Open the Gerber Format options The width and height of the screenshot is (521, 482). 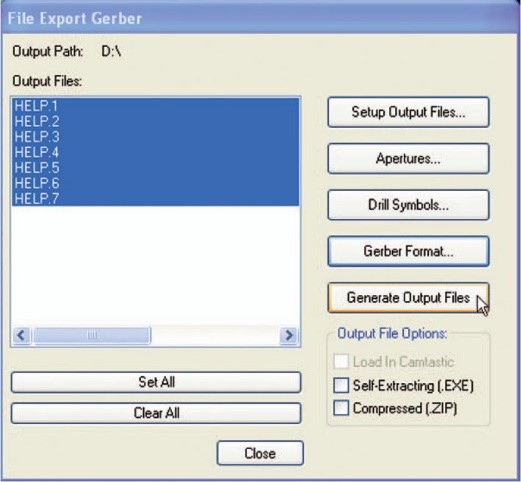[408, 251]
